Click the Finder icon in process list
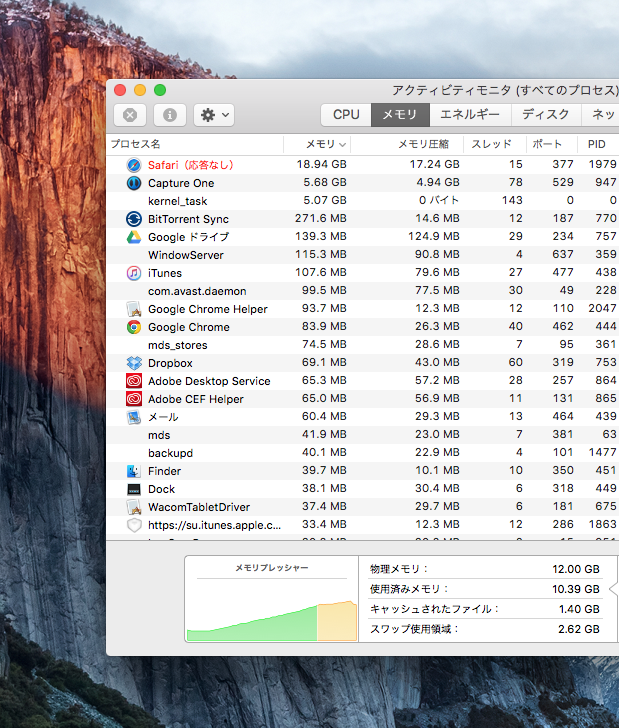This screenshot has height=728, width=619. click(x=134, y=471)
